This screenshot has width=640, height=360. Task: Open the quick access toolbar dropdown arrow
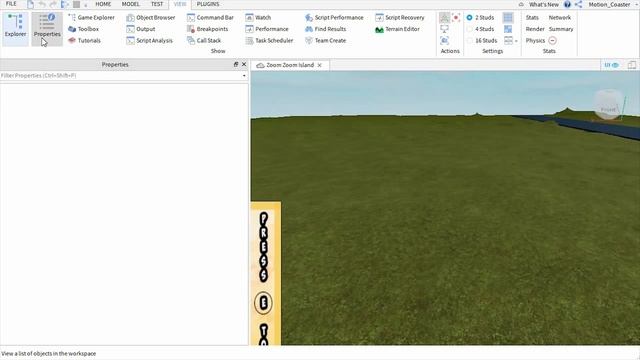(86, 5)
